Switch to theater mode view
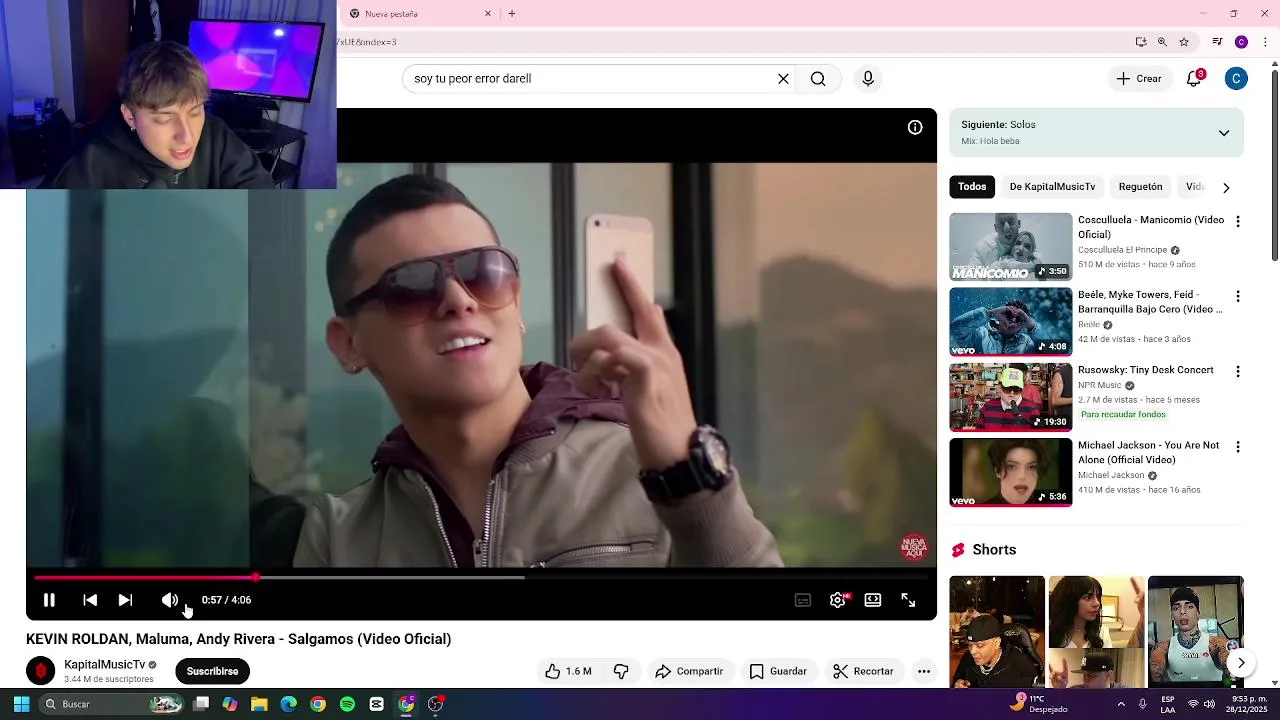This screenshot has width=1280, height=720. point(873,600)
